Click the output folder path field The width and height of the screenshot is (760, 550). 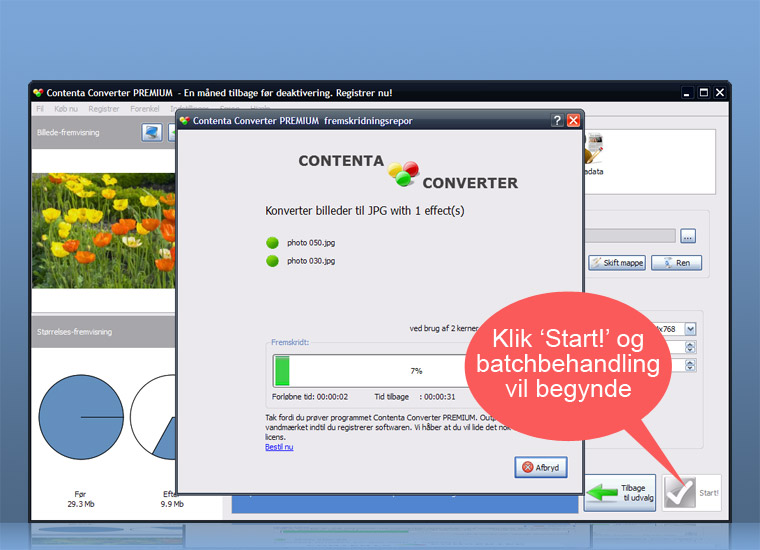click(x=630, y=236)
